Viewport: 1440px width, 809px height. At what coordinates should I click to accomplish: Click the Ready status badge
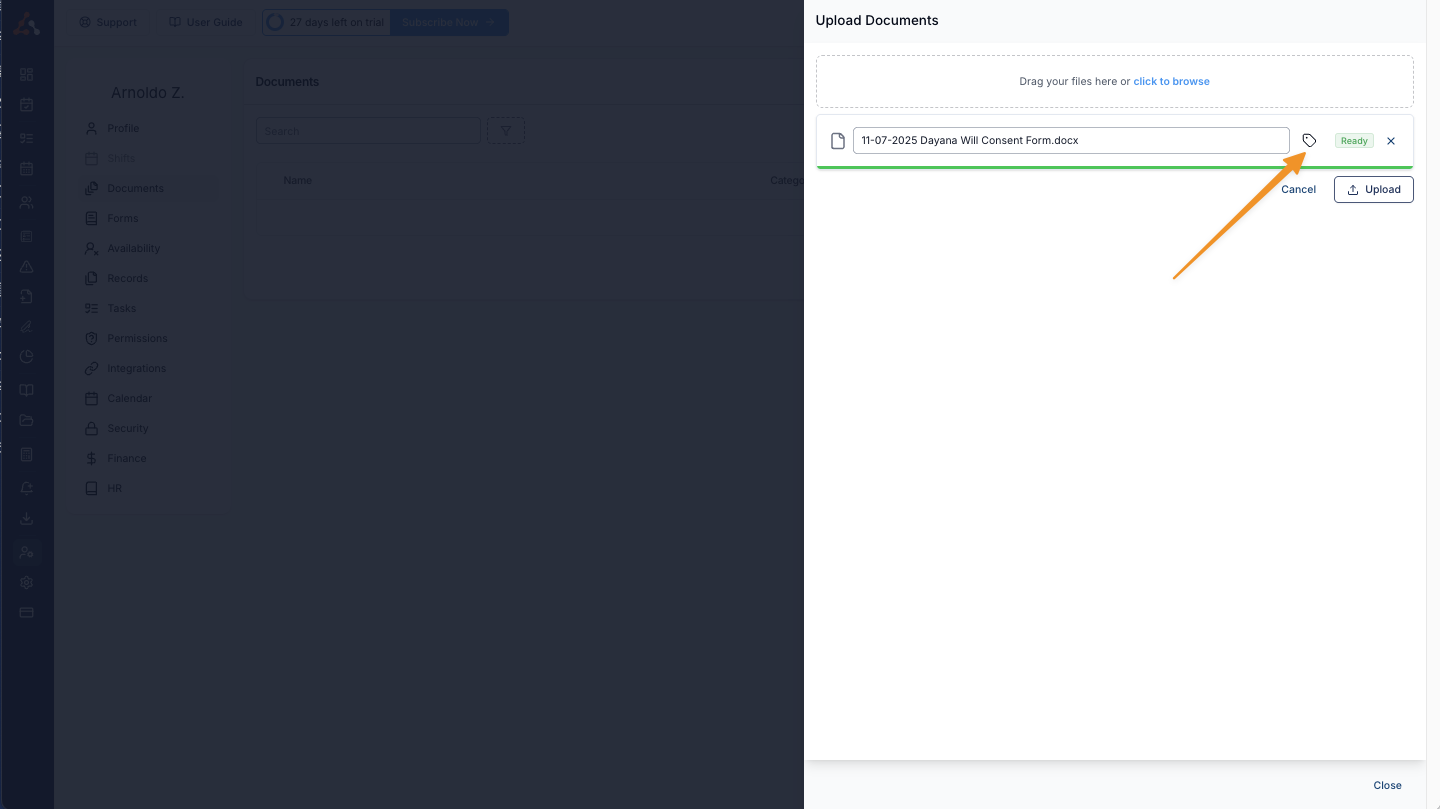tap(1354, 141)
